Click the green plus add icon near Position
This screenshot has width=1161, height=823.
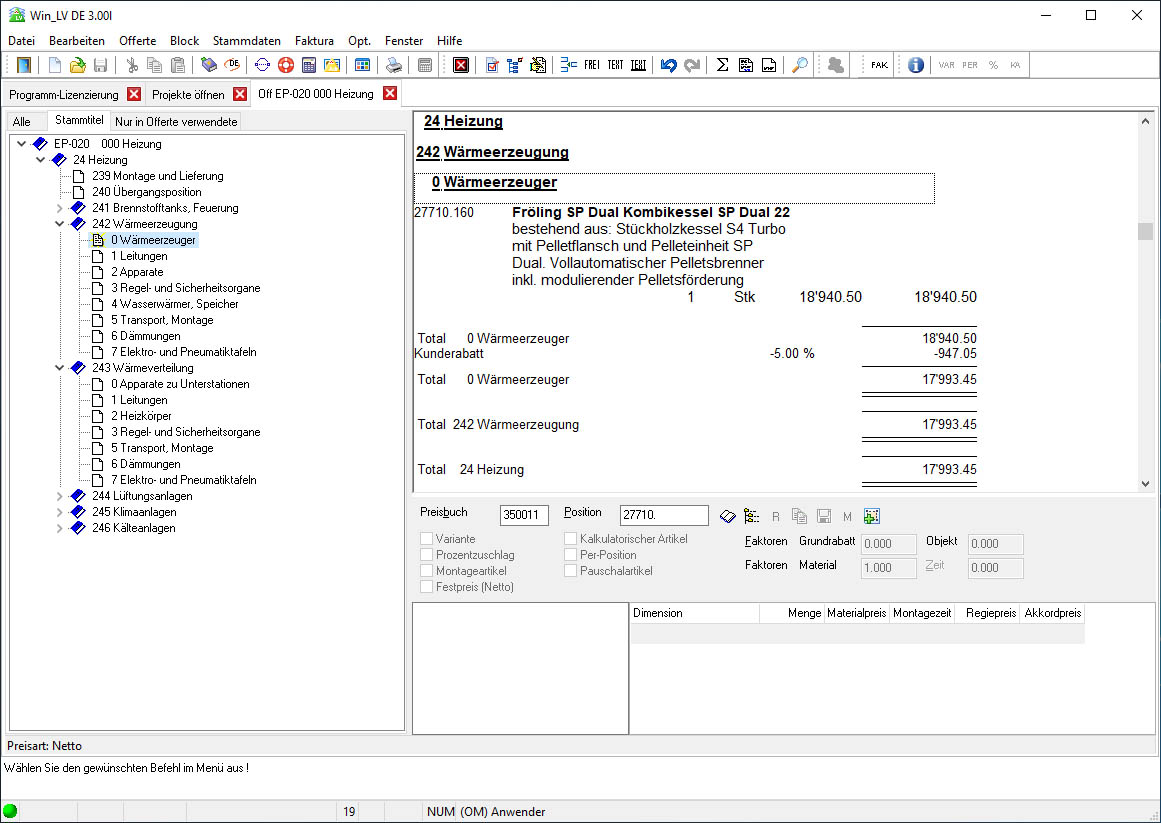click(871, 517)
